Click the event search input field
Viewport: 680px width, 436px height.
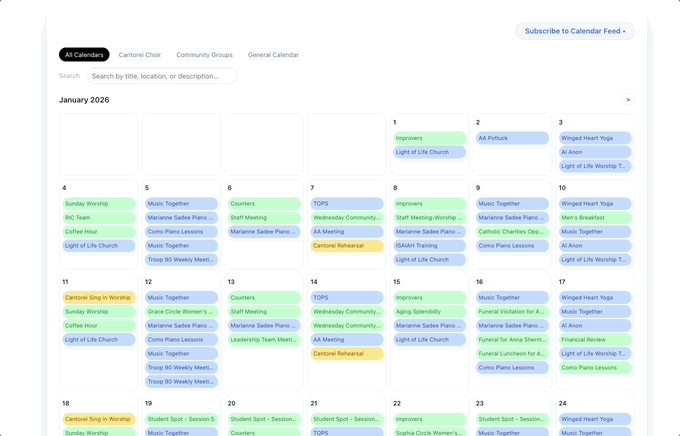pyautogui.click(x=161, y=76)
